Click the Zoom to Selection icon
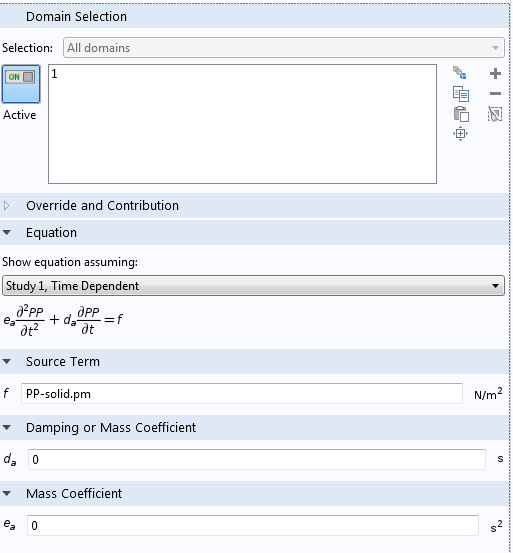 pyautogui.click(x=460, y=134)
